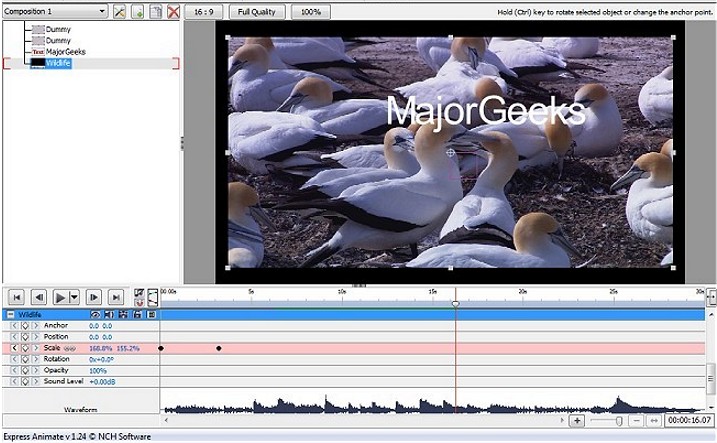717x443 pixels.
Task: Click the Opacity 100% value
Action: click(x=98, y=371)
